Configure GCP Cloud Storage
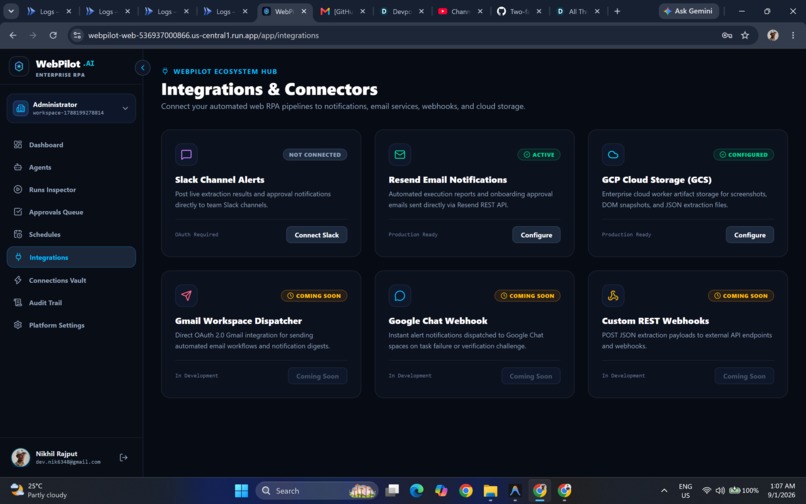806x504 pixels. point(749,235)
